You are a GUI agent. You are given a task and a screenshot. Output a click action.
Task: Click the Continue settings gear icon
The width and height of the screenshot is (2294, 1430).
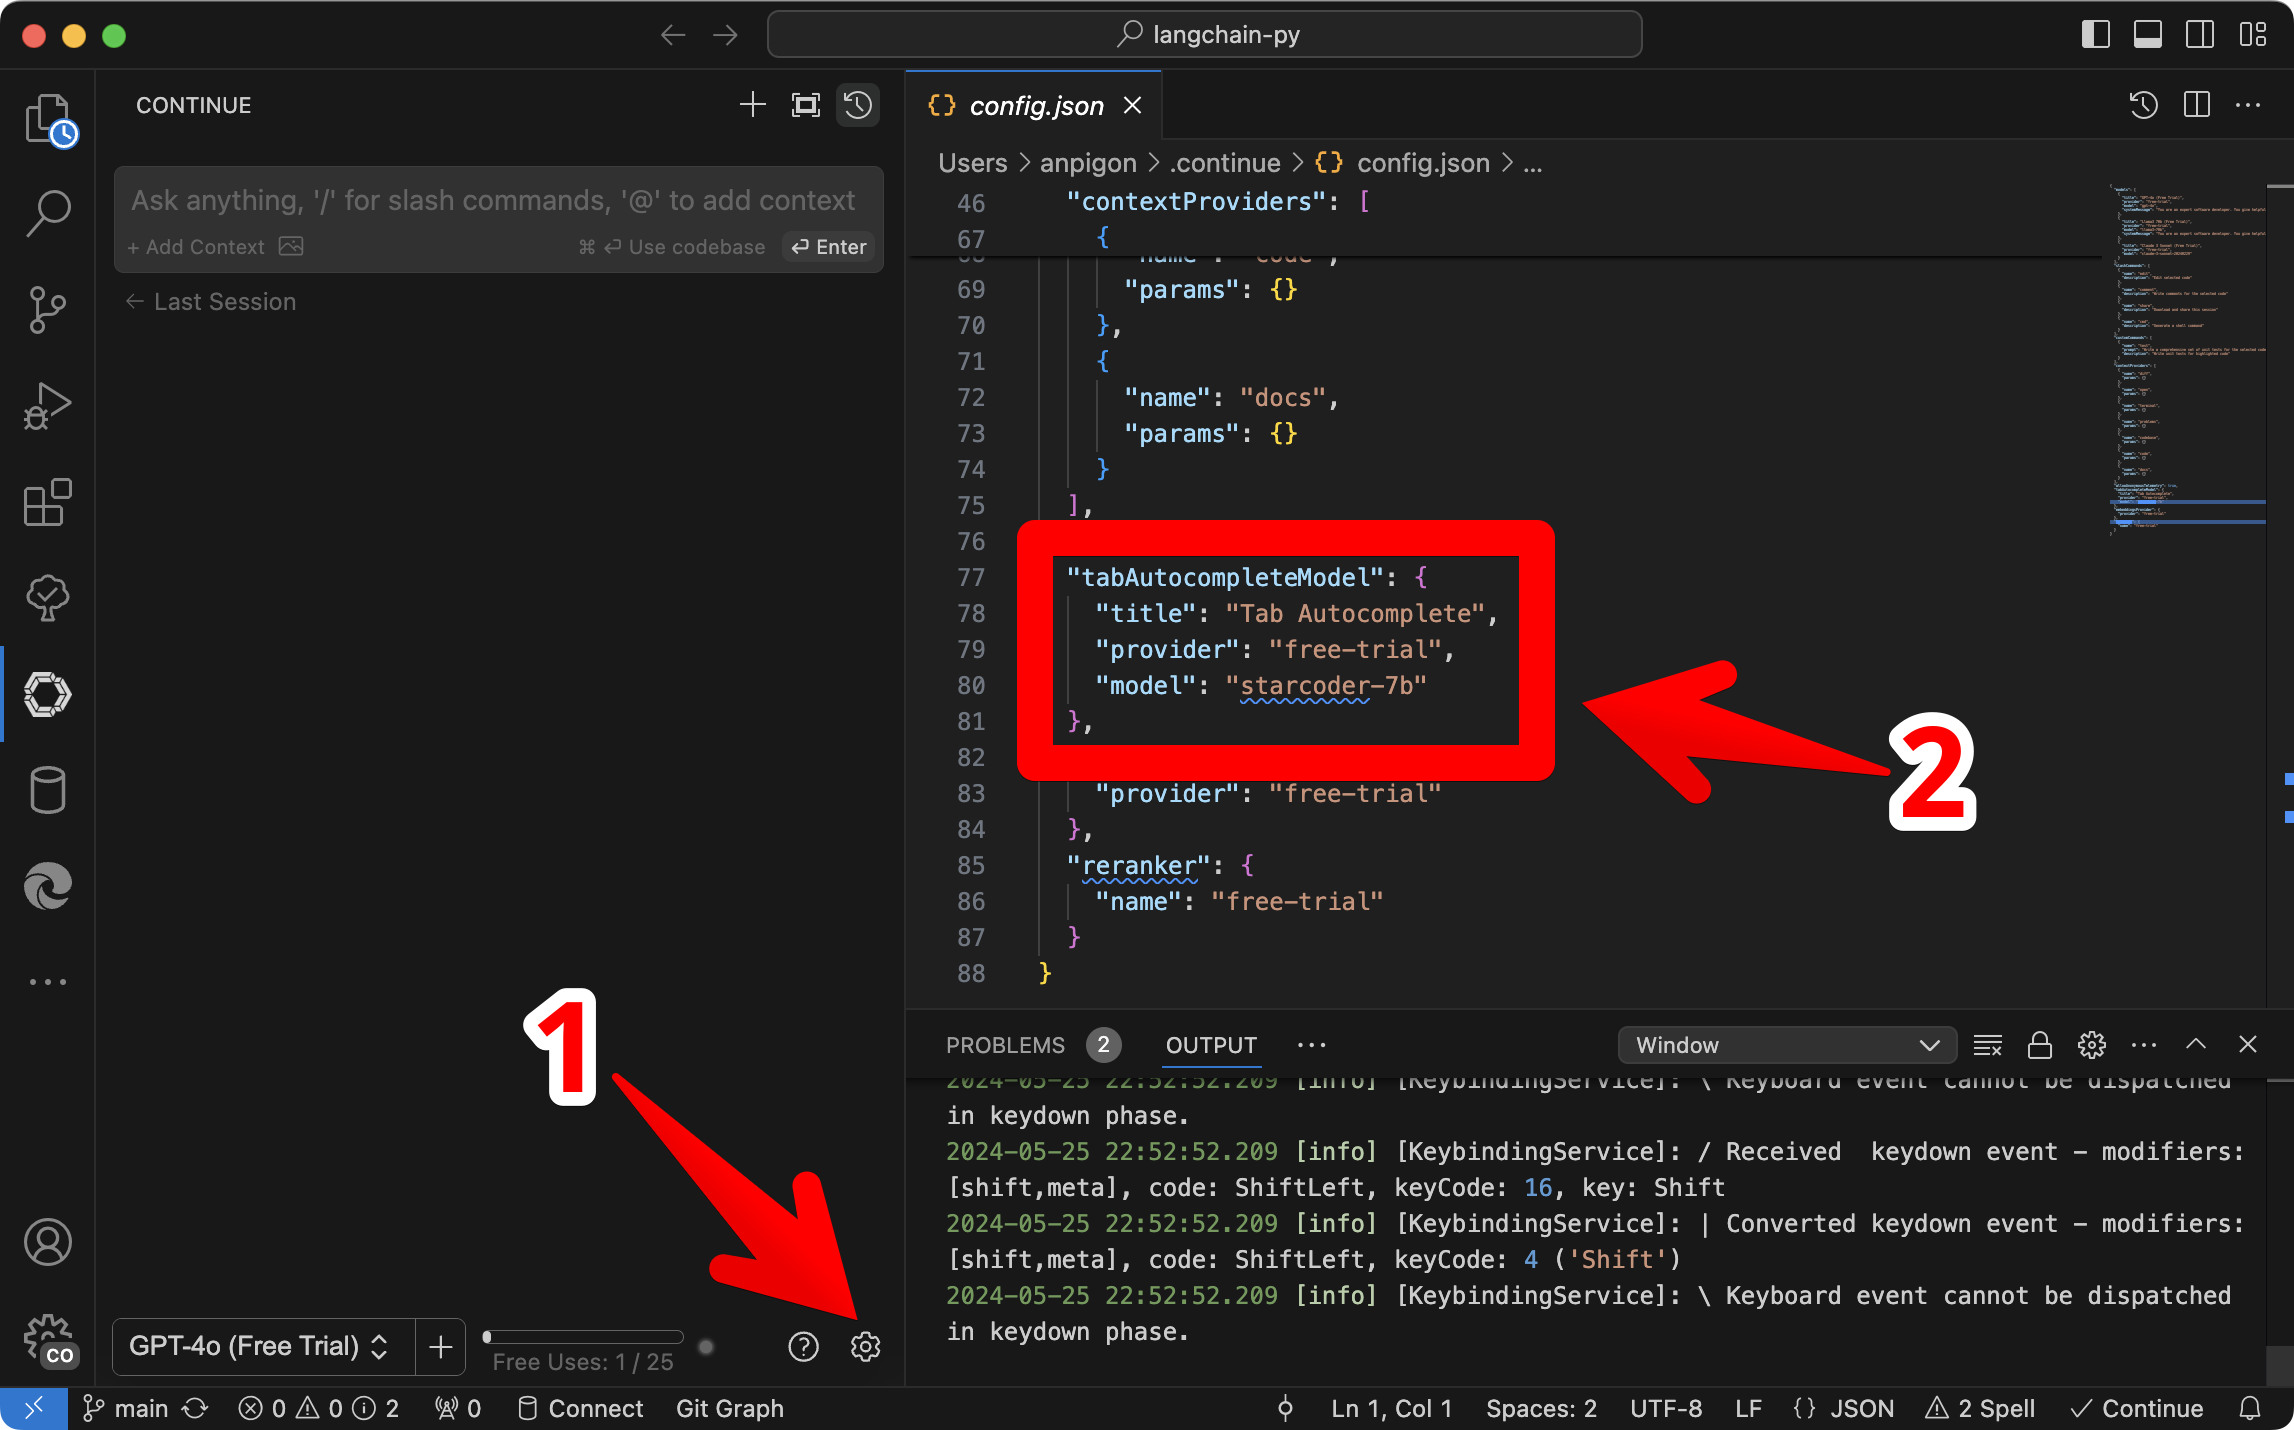click(865, 1347)
